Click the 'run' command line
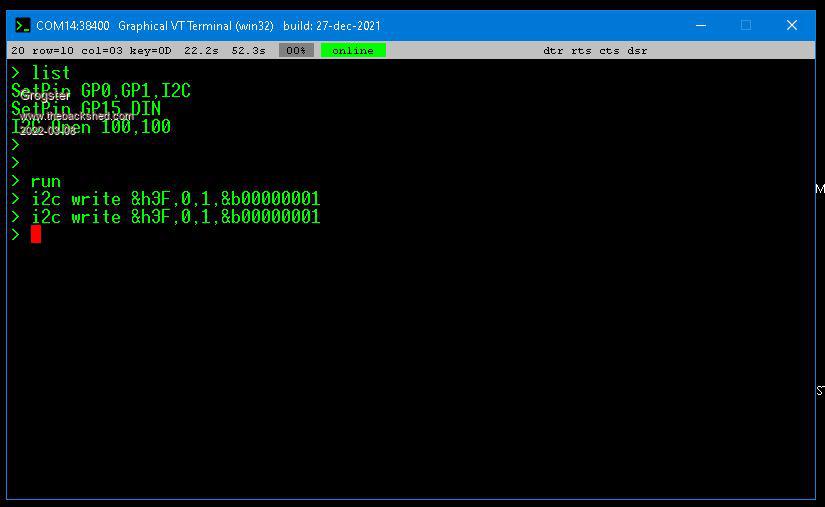 pos(45,181)
